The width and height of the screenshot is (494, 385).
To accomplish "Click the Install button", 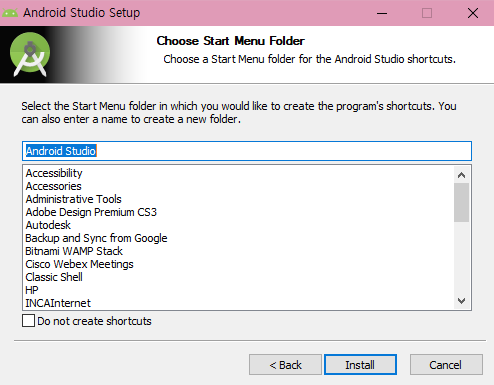I will tap(360, 365).
